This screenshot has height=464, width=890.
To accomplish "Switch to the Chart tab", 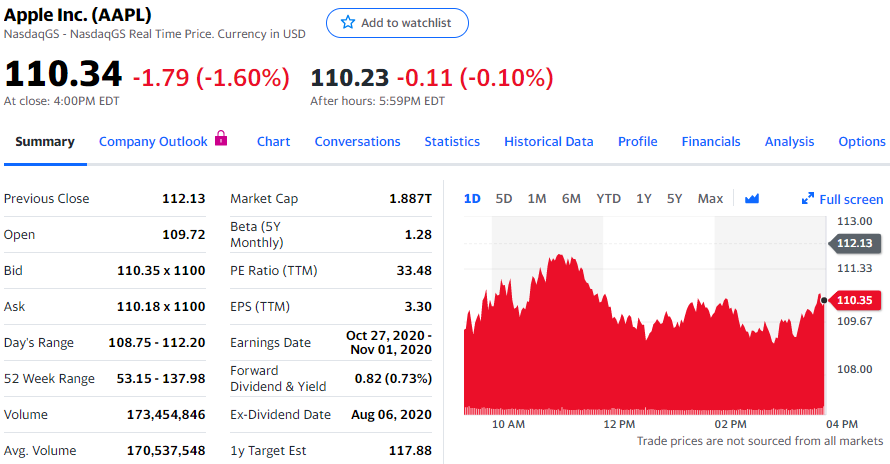I will pyautogui.click(x=273, y=141).
